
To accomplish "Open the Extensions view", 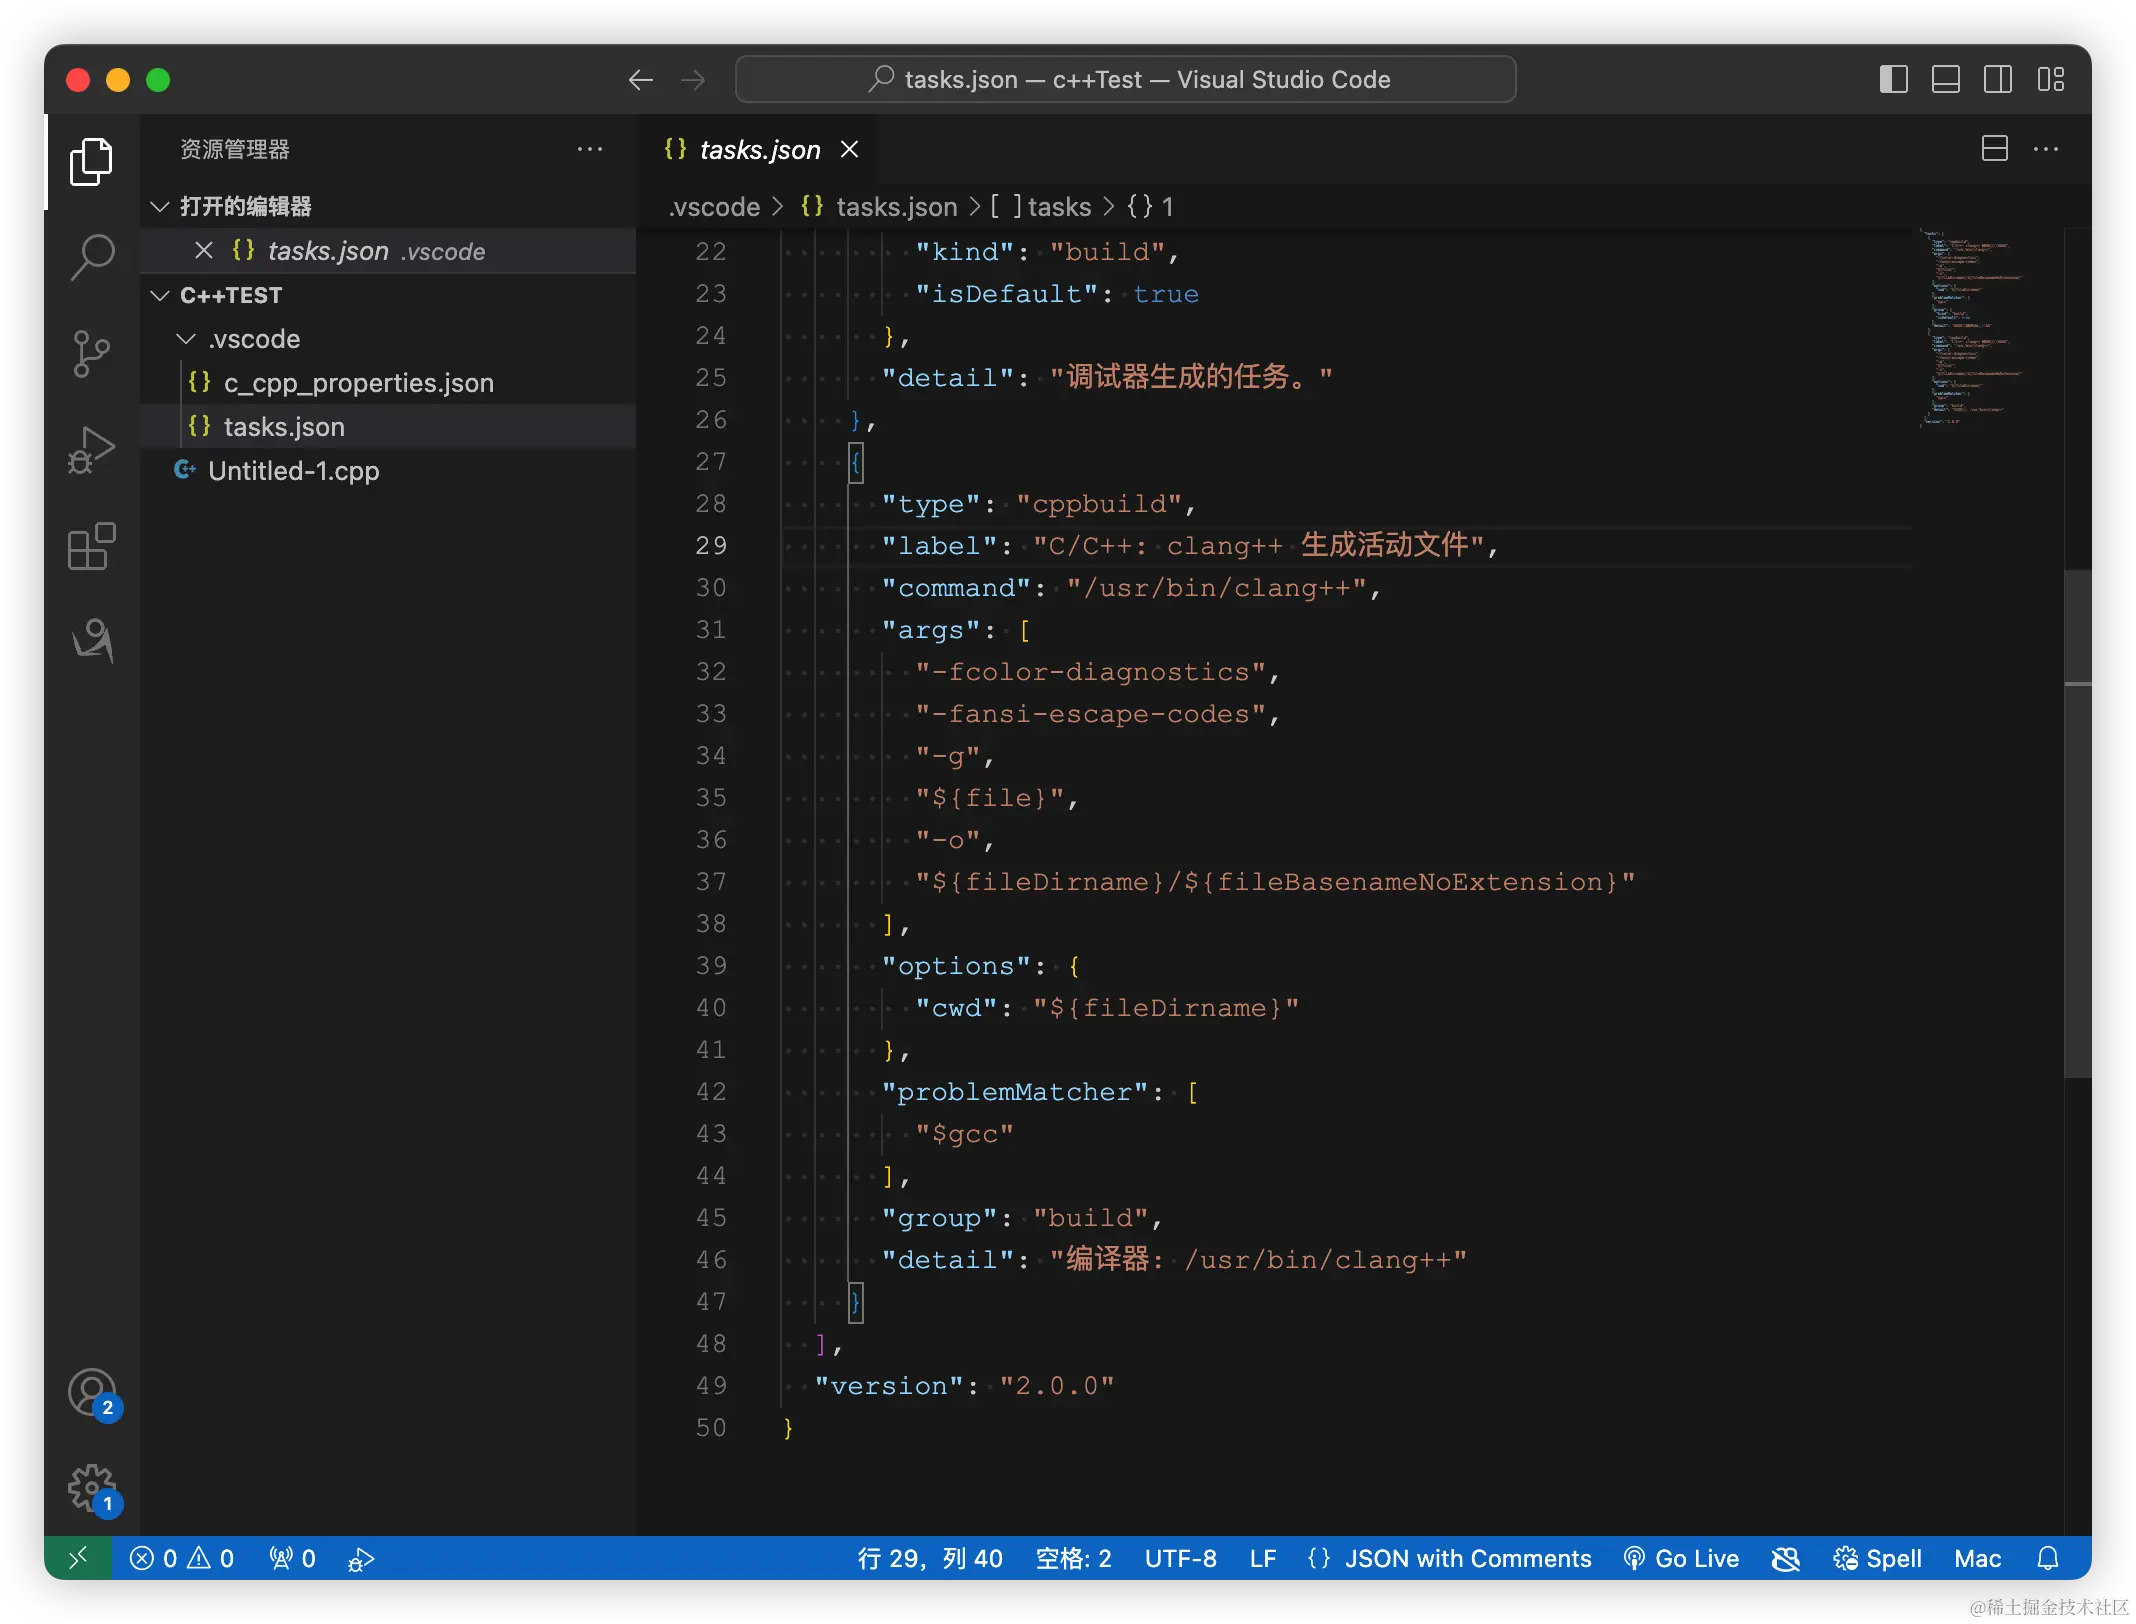I will [92, 547].
